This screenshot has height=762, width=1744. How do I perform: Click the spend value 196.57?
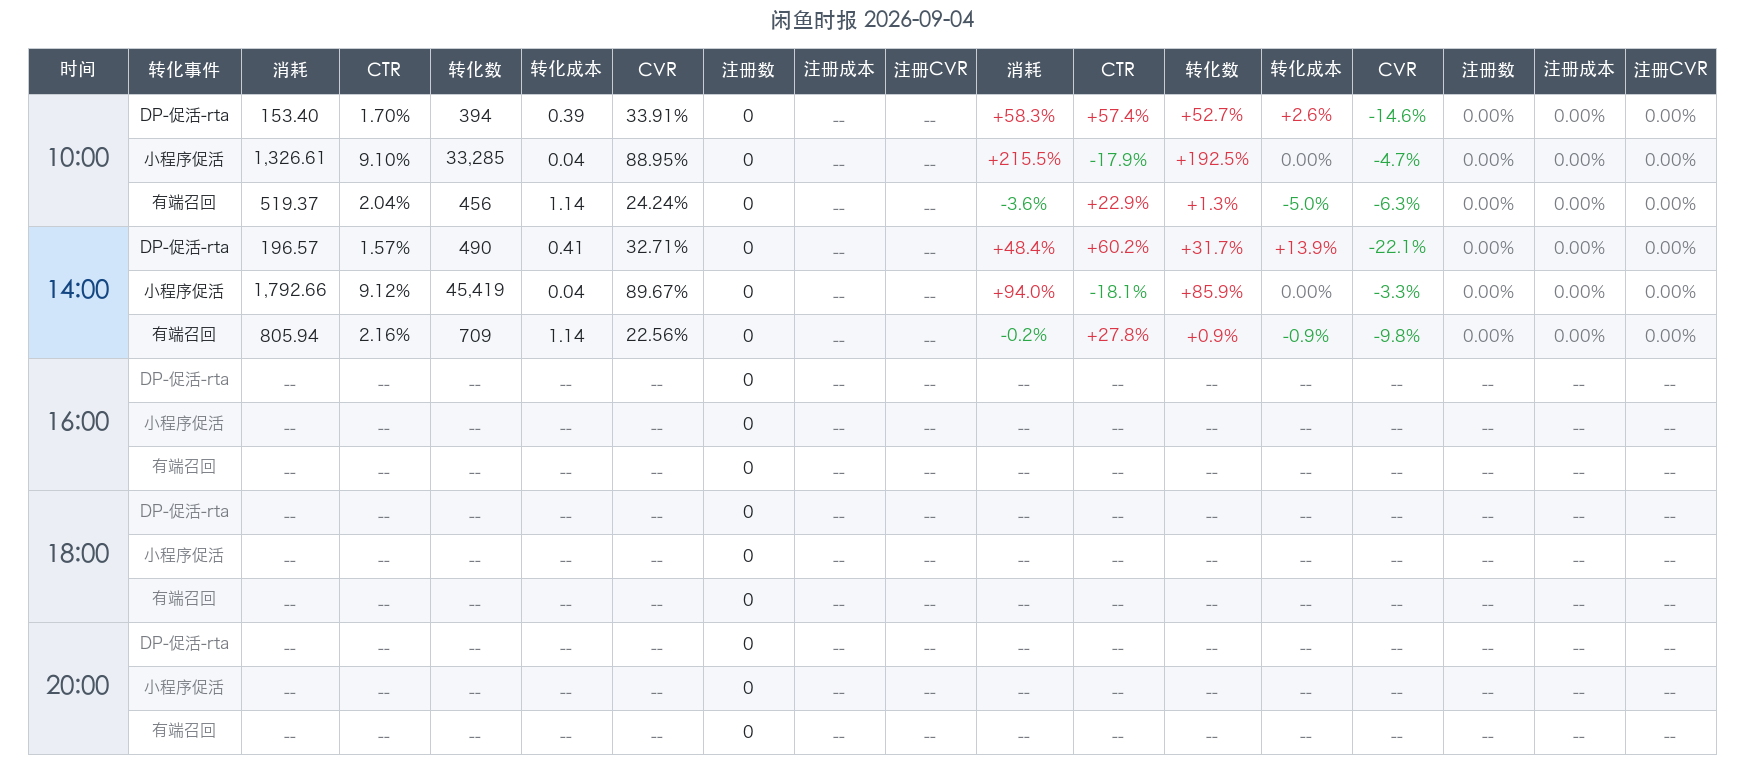[290, 248]
